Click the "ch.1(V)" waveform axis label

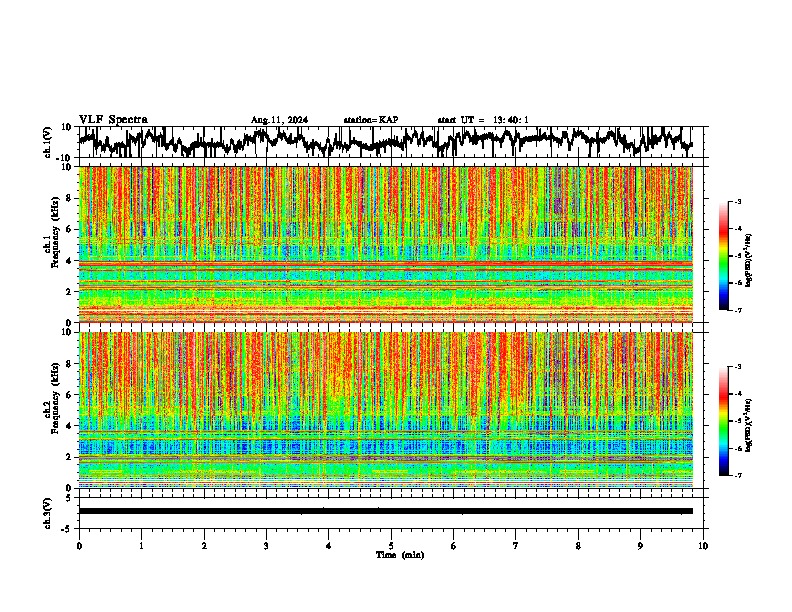pyautogui.click(x=48, y=142)
